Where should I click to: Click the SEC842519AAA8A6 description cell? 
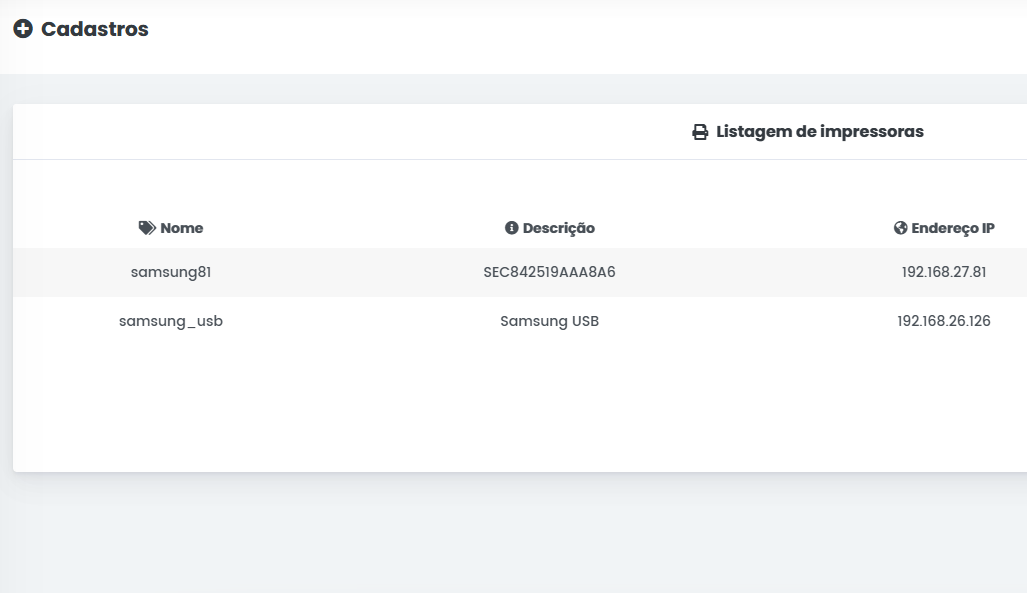pyautogui.click(x=549, y=272)
